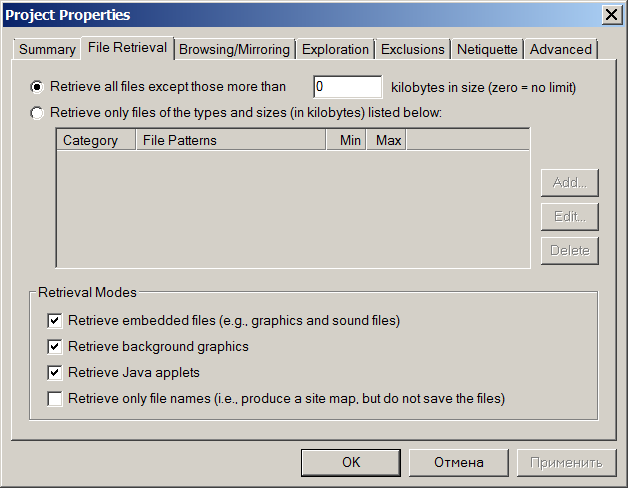Switch to the Advanced tab
The image size is (628, 488).
[560, 49]
